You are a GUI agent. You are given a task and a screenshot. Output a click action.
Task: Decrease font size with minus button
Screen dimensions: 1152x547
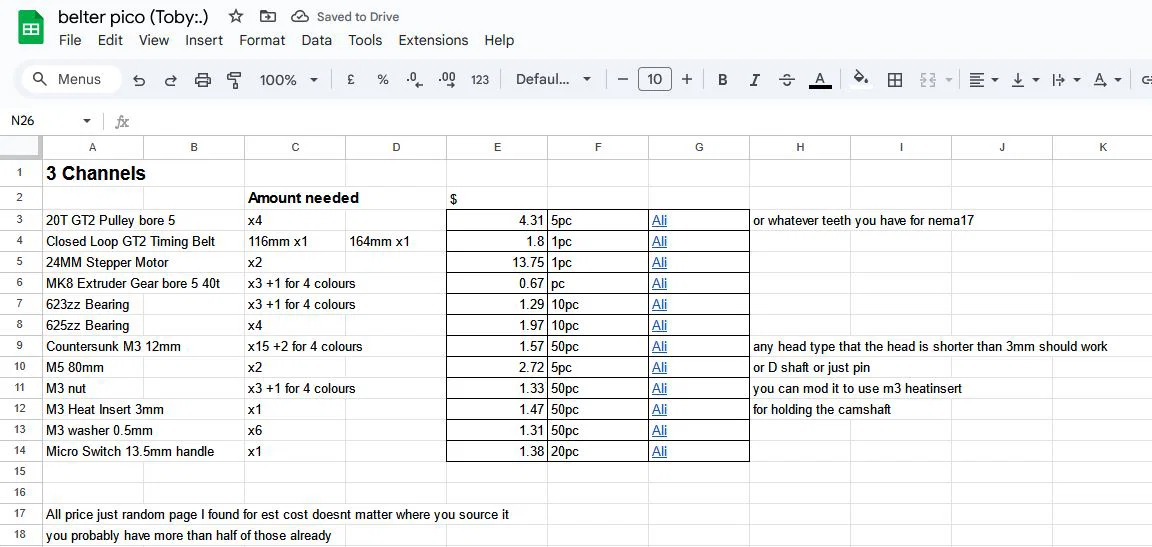[x=623, y=79]
